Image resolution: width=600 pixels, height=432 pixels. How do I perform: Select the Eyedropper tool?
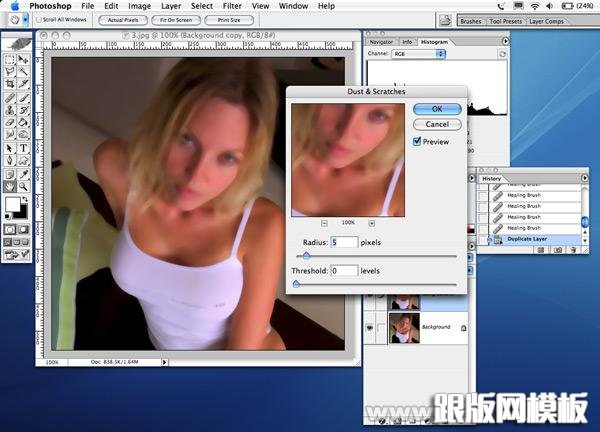(x=23, y=174)
